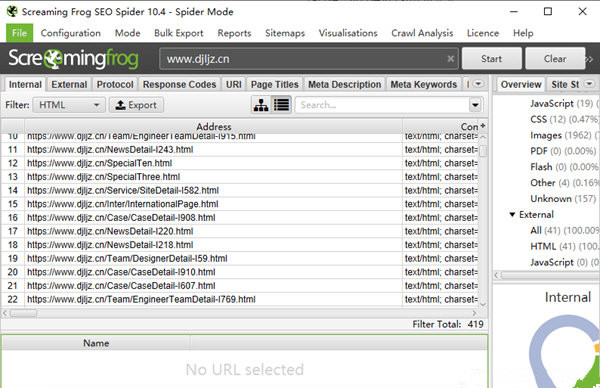Collapse the External tree section
The height and width of the screenshot is (388, 600).
pos(512,214)
